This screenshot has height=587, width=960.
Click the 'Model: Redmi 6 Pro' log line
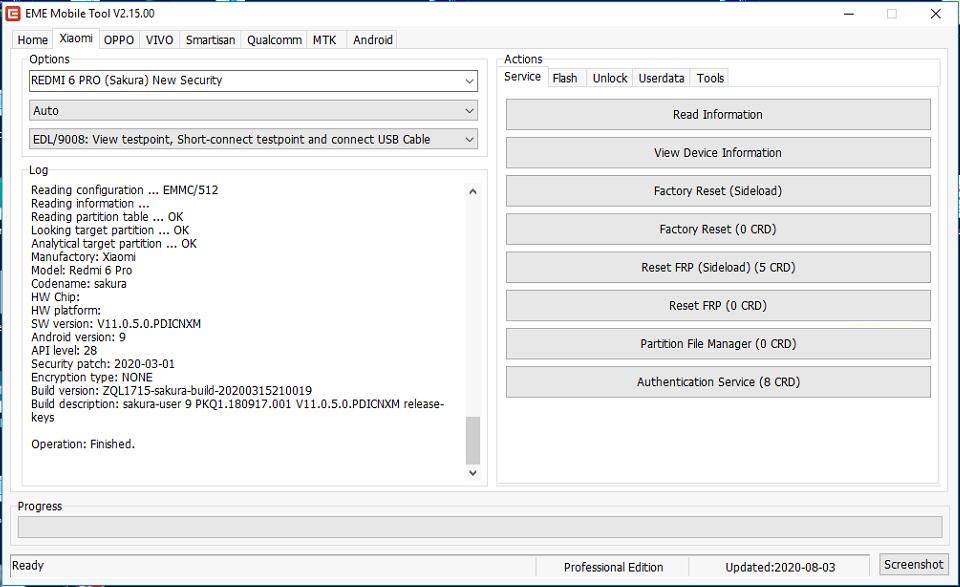point(81,271)
